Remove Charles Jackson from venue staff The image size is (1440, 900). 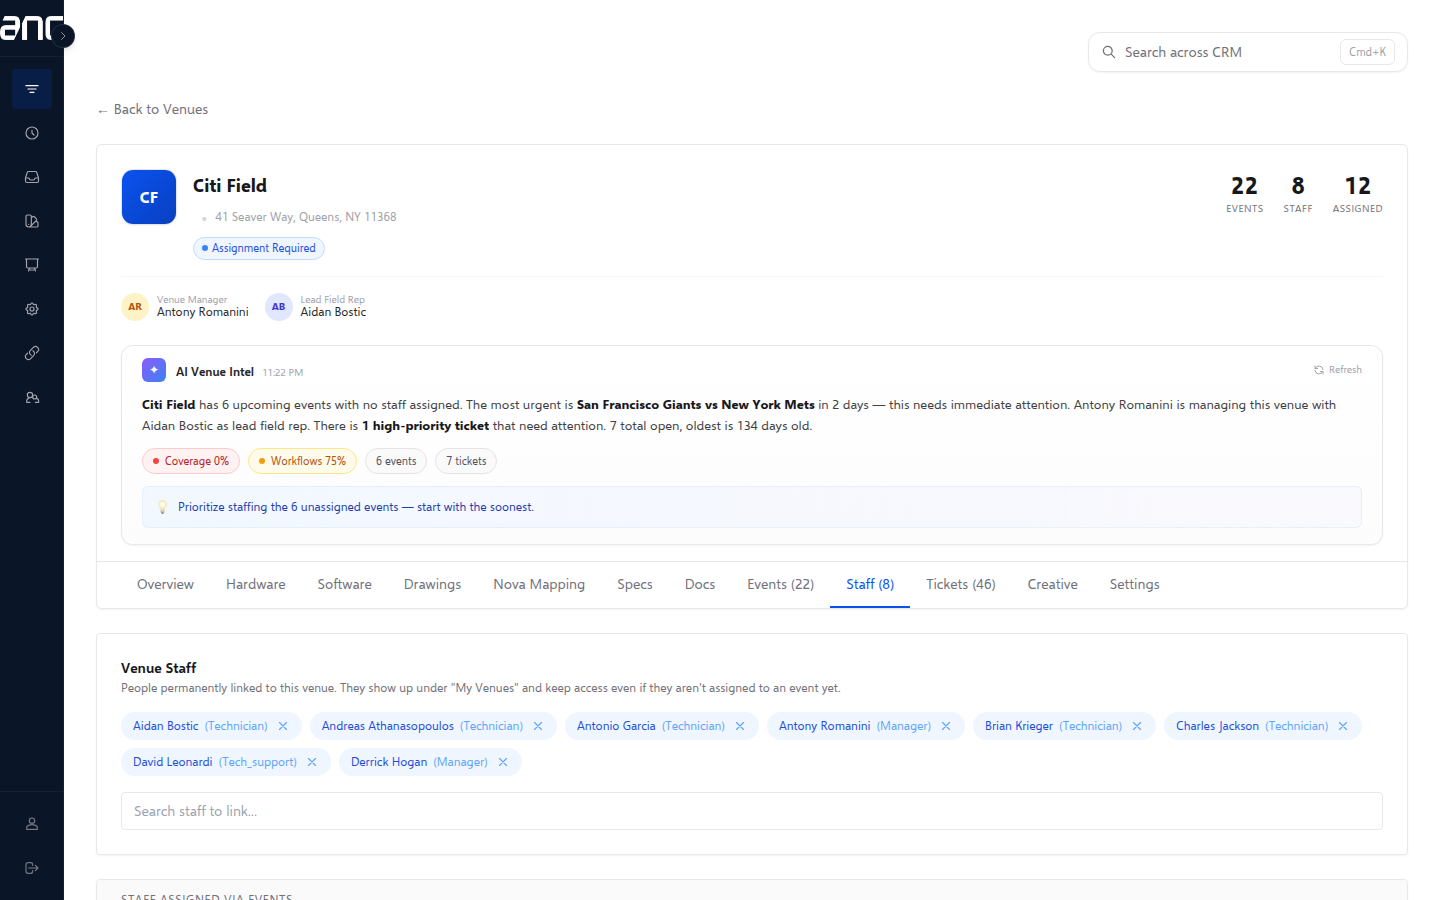pos(1343,726)
